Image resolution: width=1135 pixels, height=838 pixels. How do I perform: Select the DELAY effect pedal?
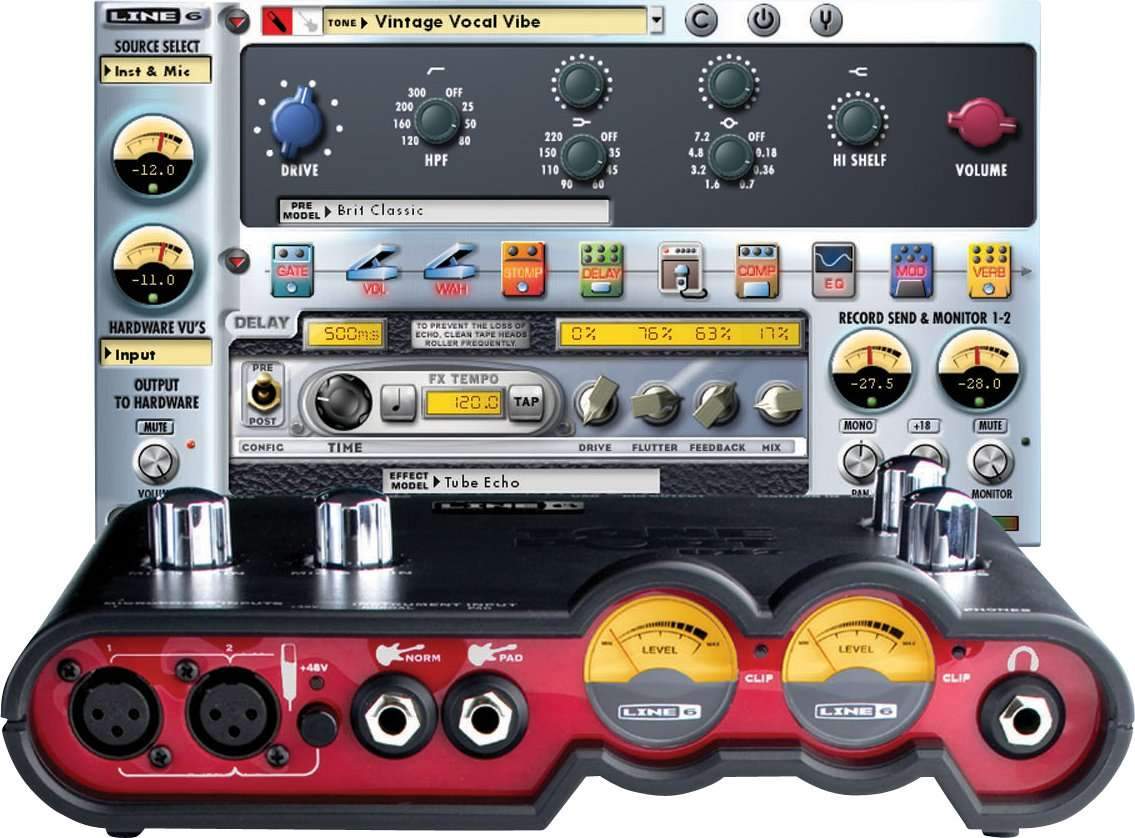pos(601,270)
